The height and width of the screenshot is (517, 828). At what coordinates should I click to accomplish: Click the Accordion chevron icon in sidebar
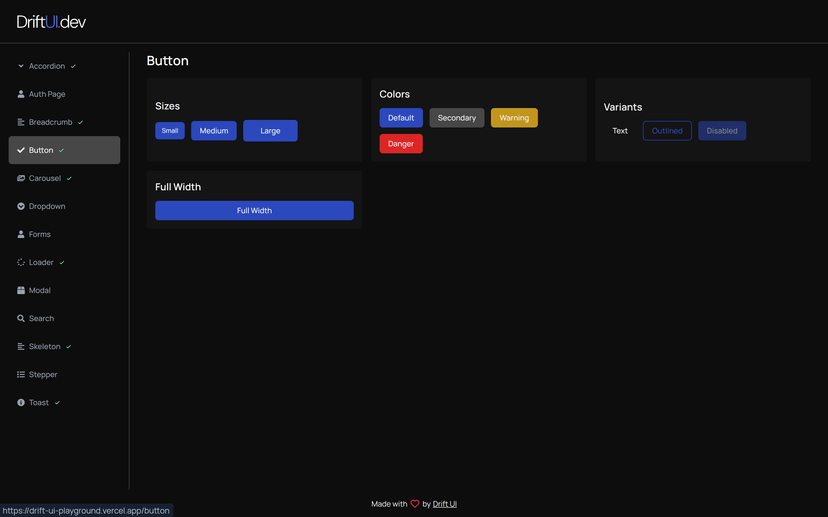coord(21,66)
